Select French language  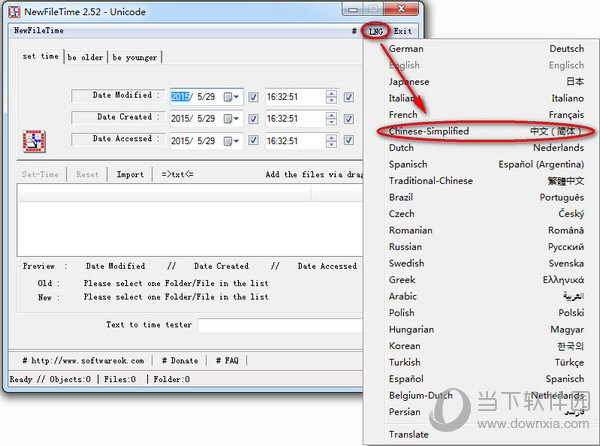[x=486, y=115]
